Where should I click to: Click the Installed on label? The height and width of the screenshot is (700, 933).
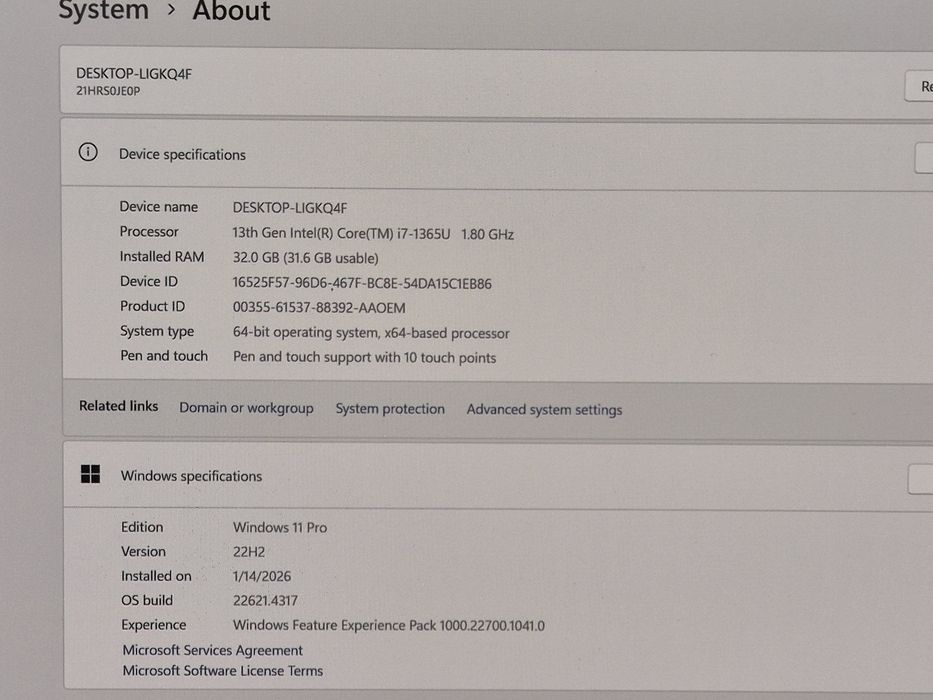pyautogui.click(x=156, y=576)
